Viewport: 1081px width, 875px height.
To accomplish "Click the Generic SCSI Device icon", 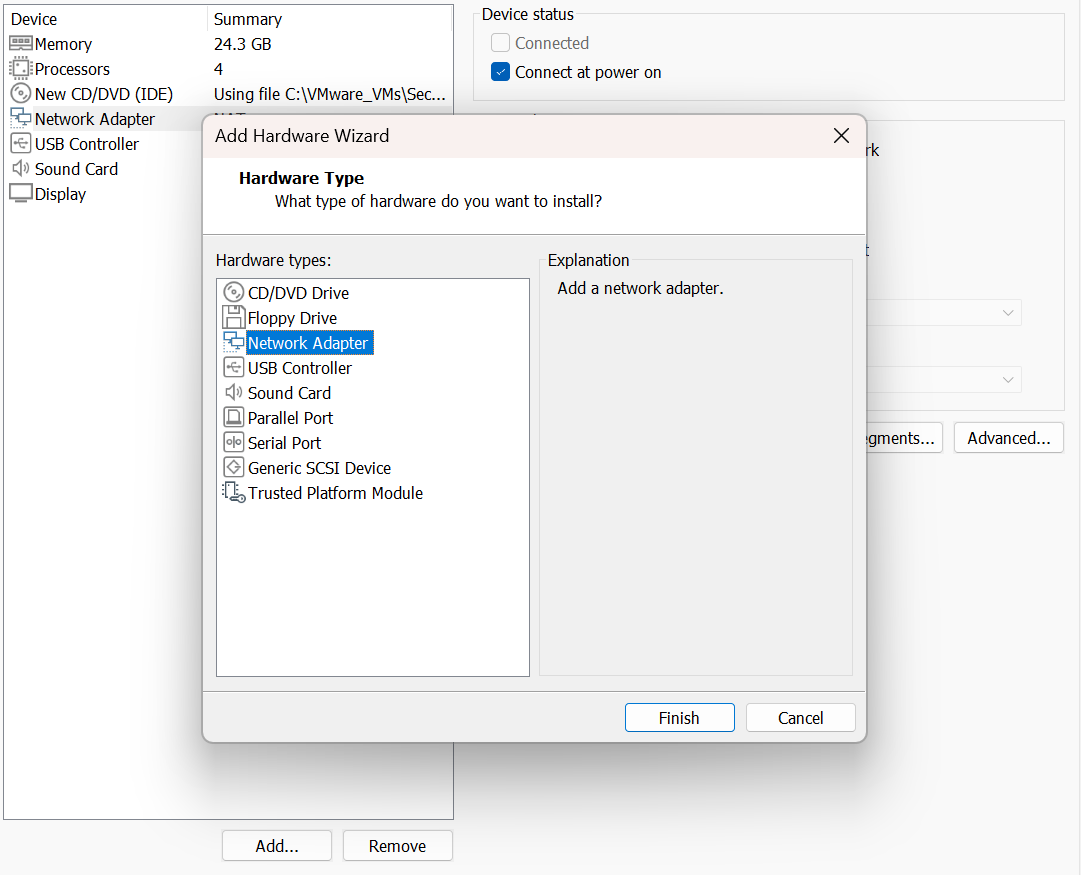I will (x=233, y=468).
